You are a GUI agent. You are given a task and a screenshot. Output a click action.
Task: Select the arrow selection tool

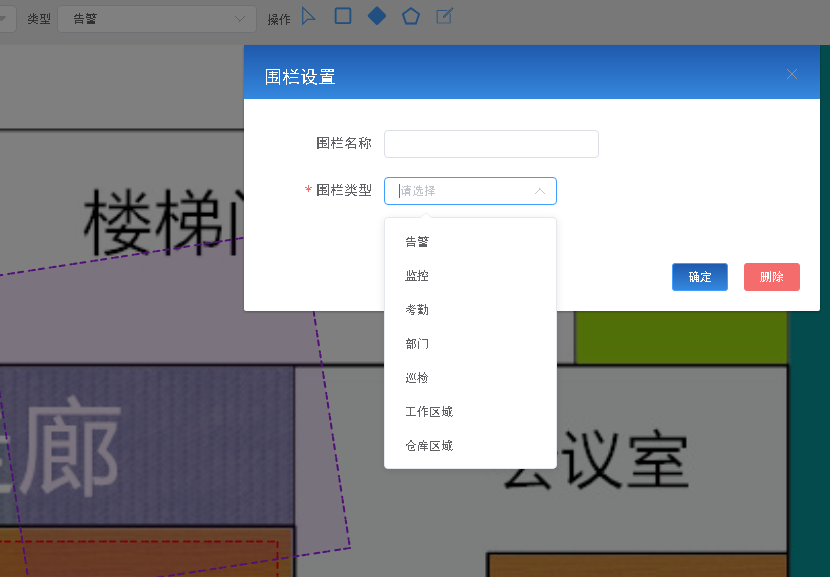click(x=308, y=16)
